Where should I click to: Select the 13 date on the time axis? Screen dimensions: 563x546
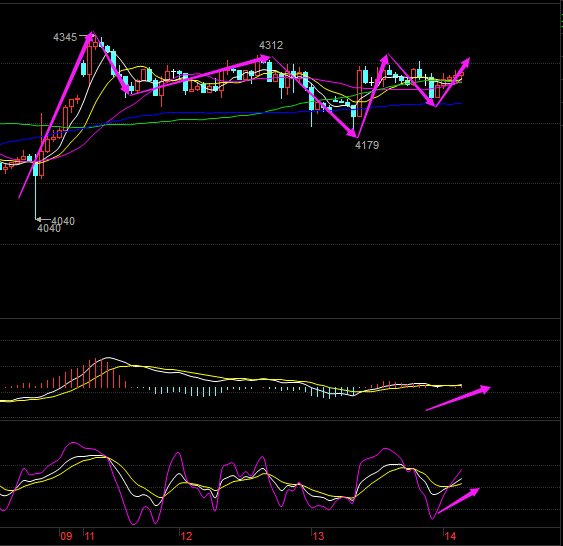click(318, 536)
